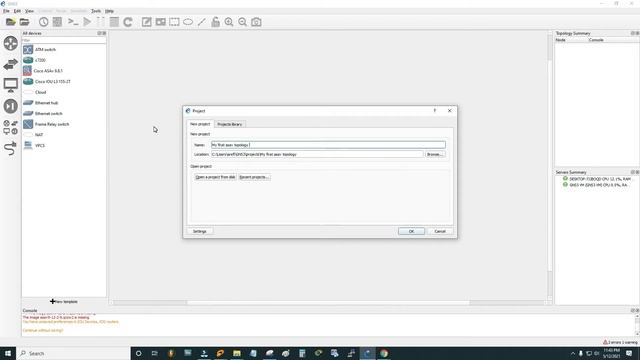Click the project Location input field
Screen dimensions: 640x360
317,154
